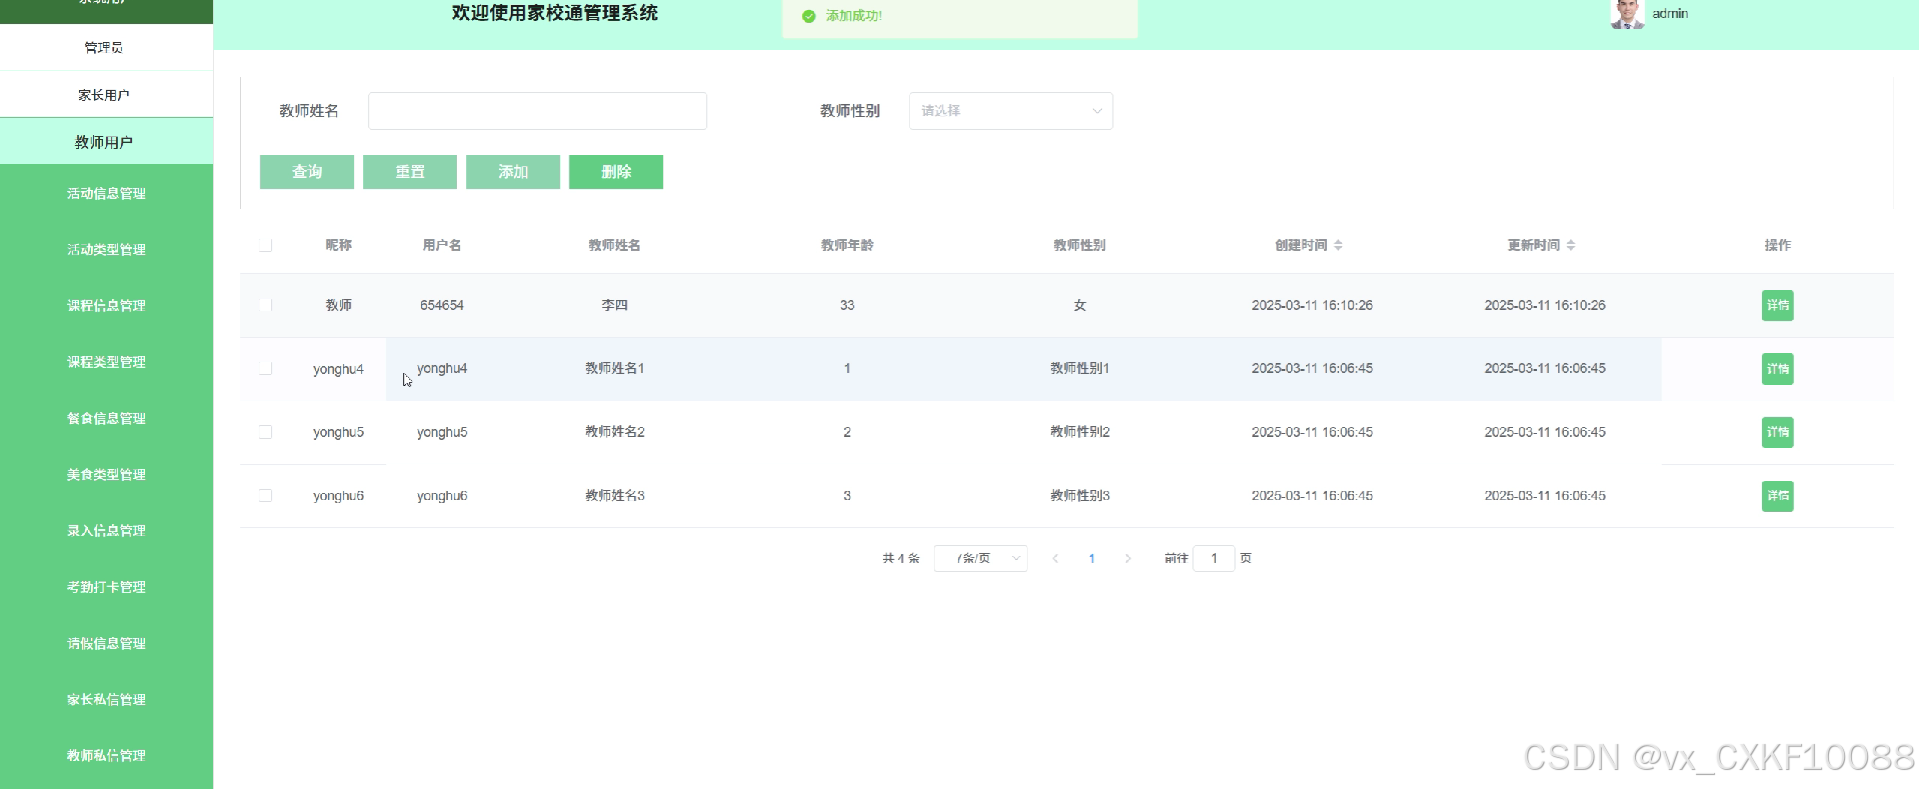Go to previous page arrow
The height and width of the screenshot is (789, 1919).
tap(1055, 558)
